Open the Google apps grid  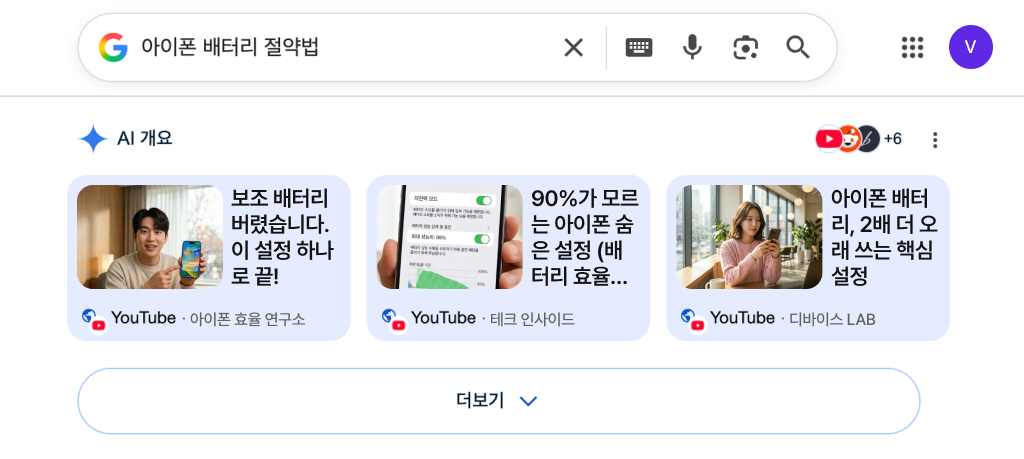pos(912,47)
